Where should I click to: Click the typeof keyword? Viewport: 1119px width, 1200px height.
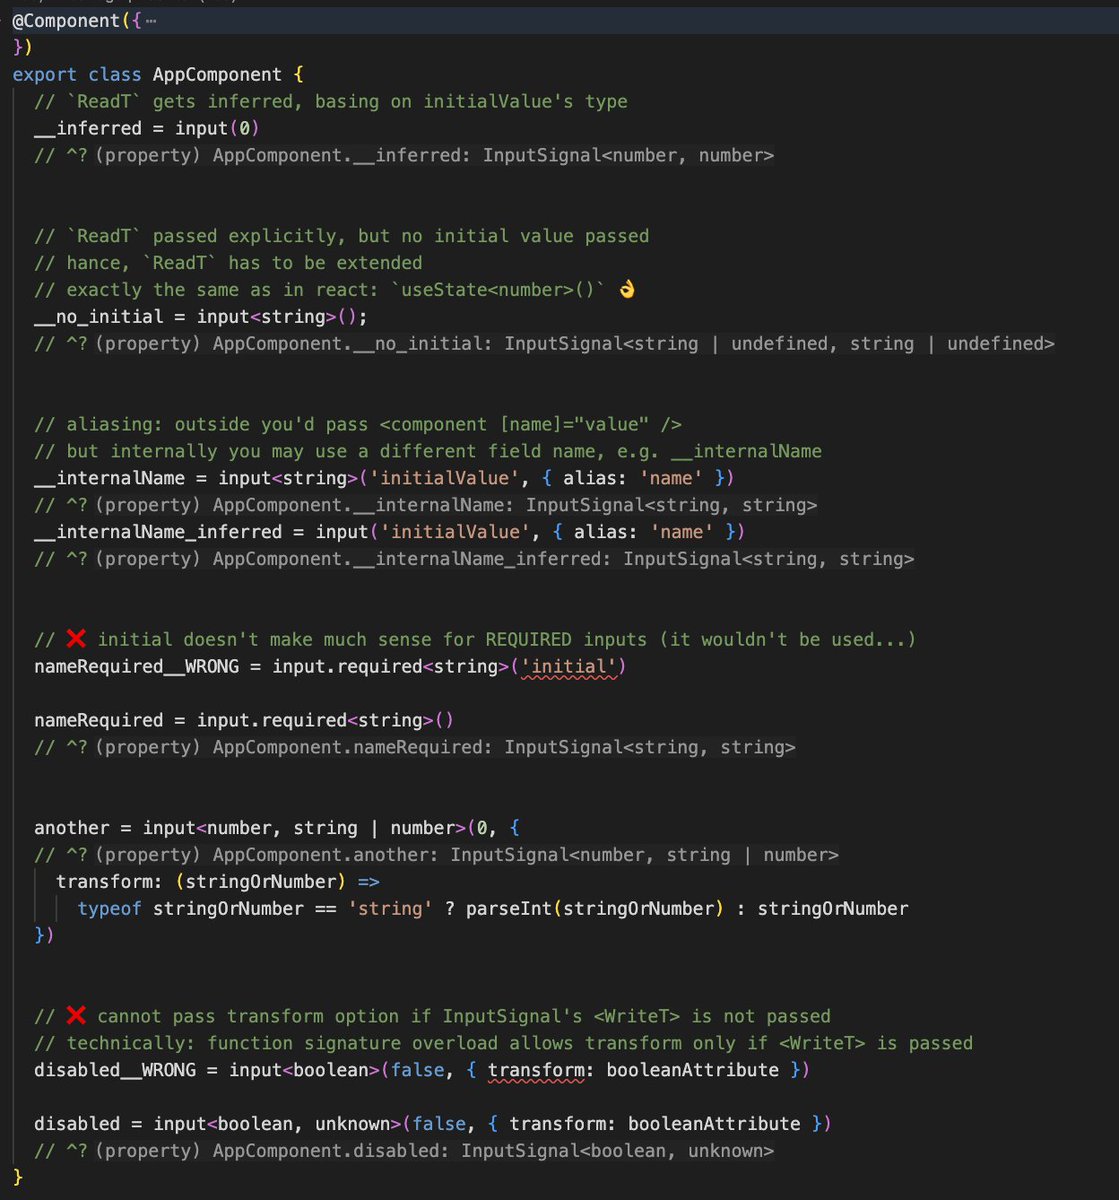click(x=110, y=909)
